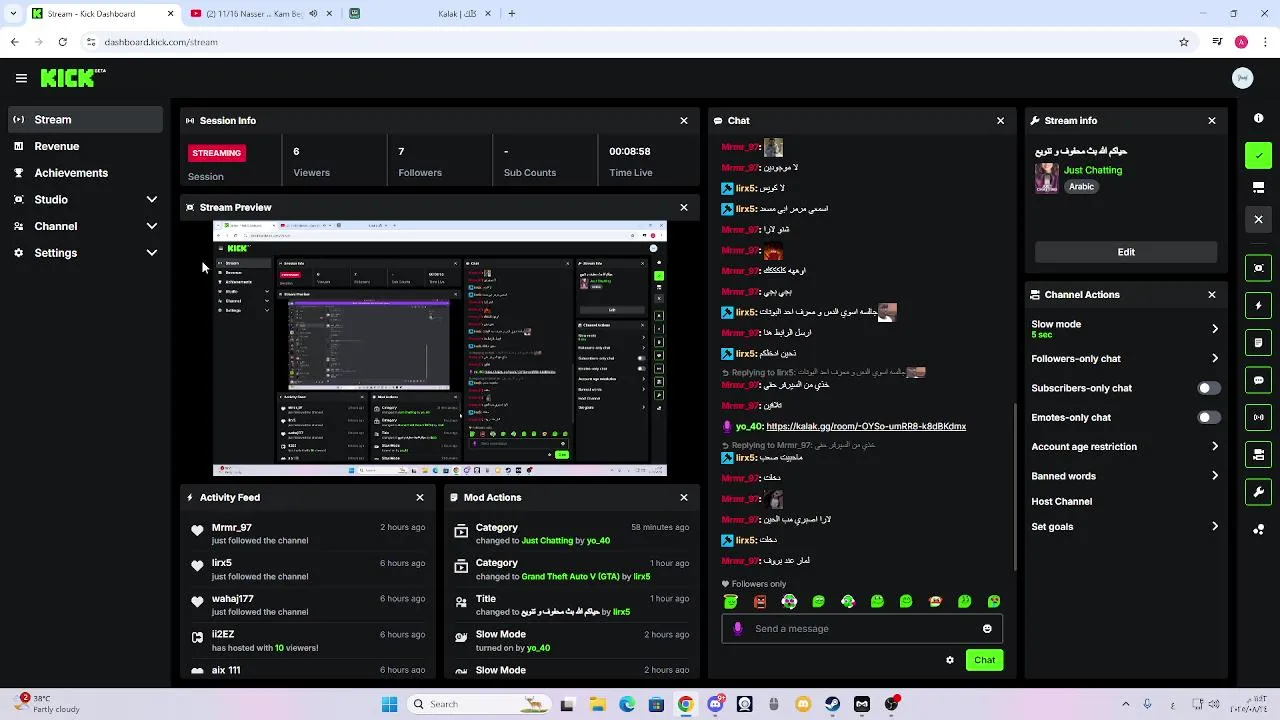The width and height of the screenshot is (1280, 720).
Task: Click the red STREAMING status badge
Action: point(217,153)
